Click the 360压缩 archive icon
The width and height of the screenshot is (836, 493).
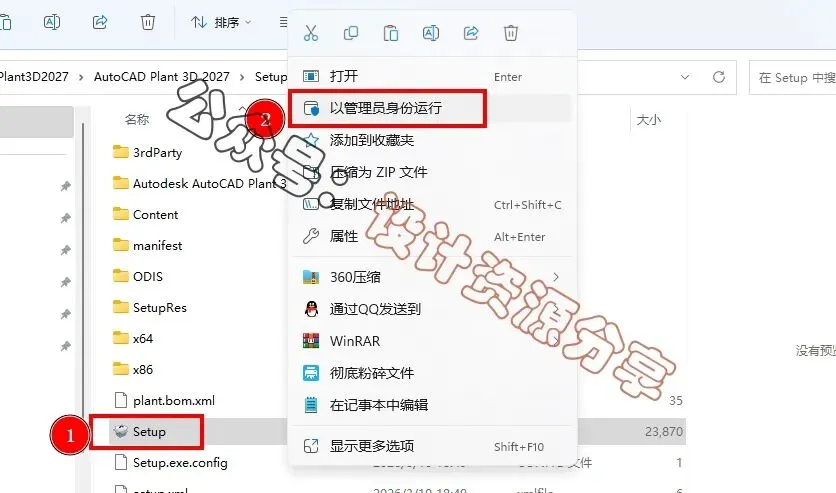(311, 277)
